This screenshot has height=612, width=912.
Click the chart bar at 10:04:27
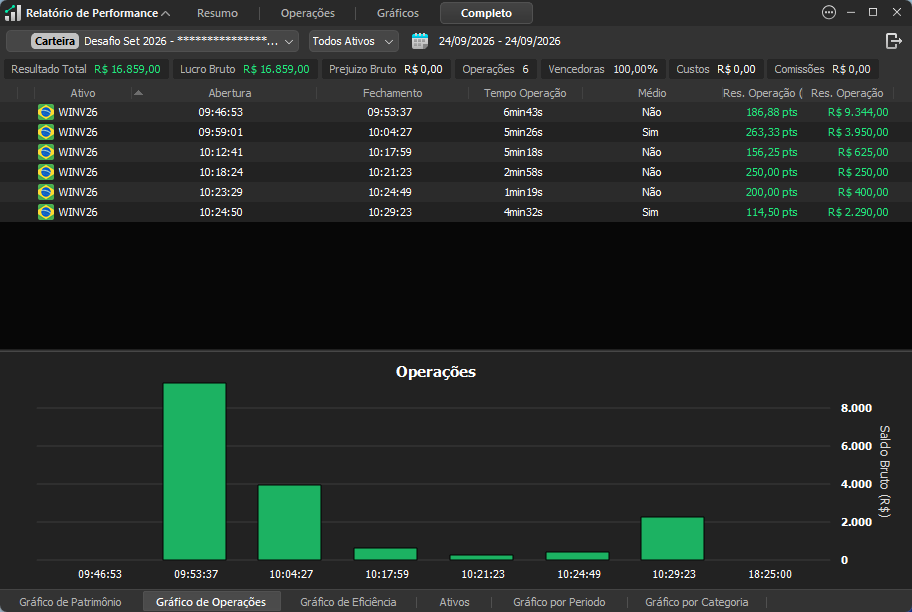[x=290, y=522]
